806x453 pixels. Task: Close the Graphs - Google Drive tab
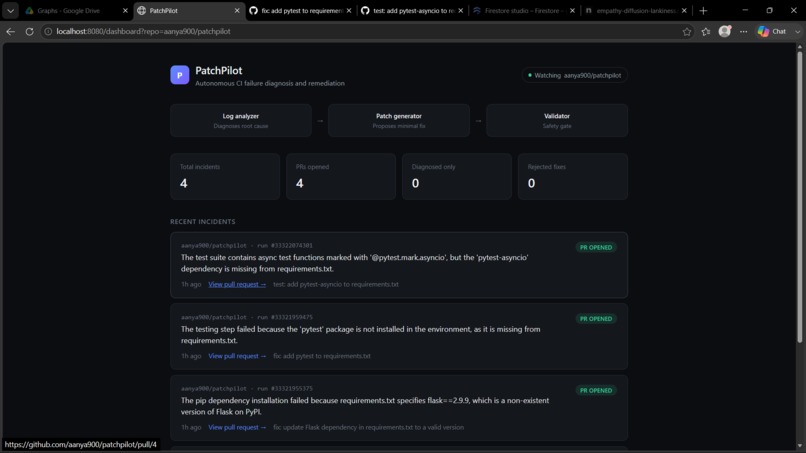click(x=125, y=10)
